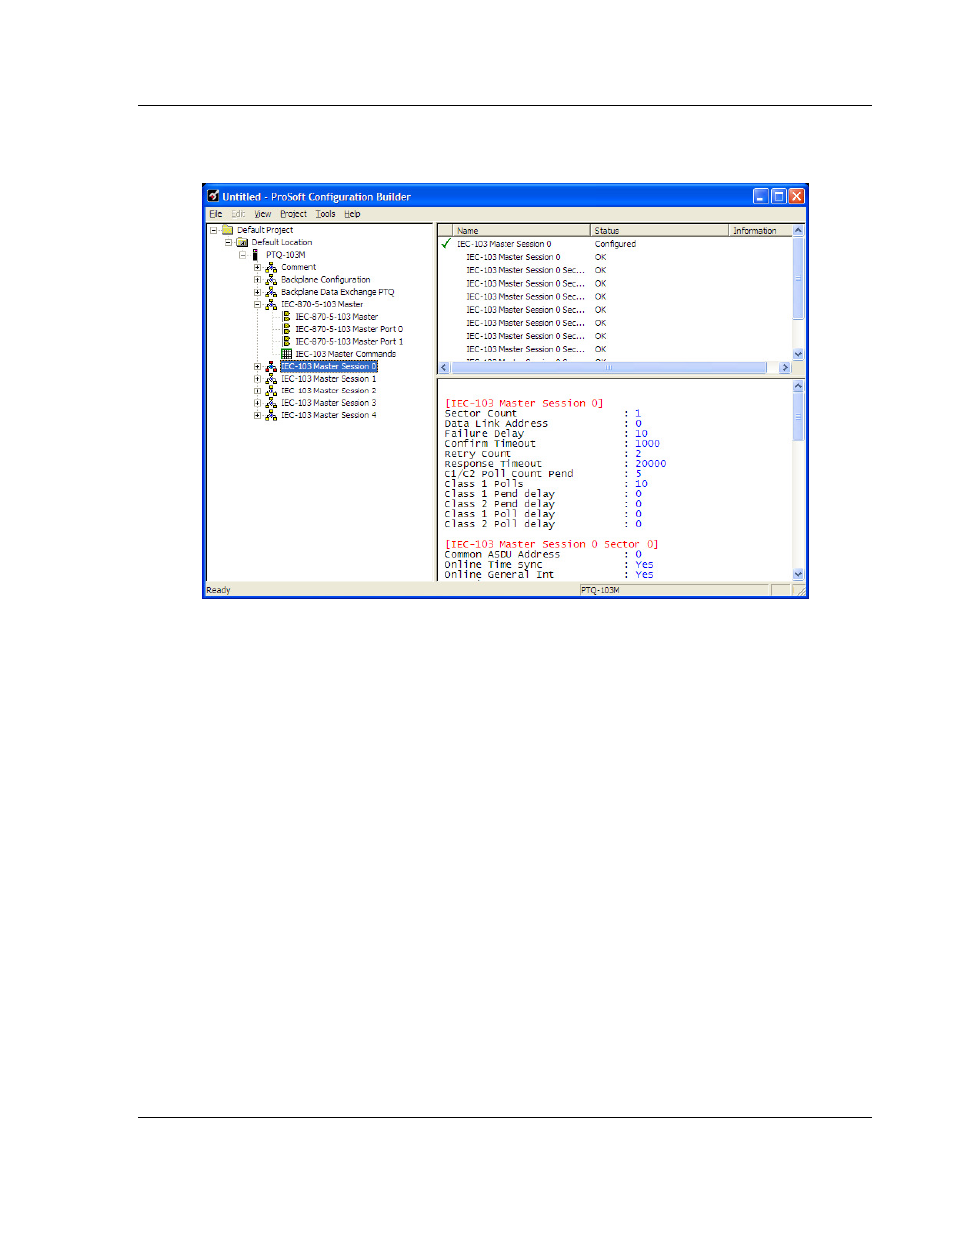Click the network icon of Master Session 4
Image resolution: width=954 pixels, height=1235 pixels.
click(271, 415)
